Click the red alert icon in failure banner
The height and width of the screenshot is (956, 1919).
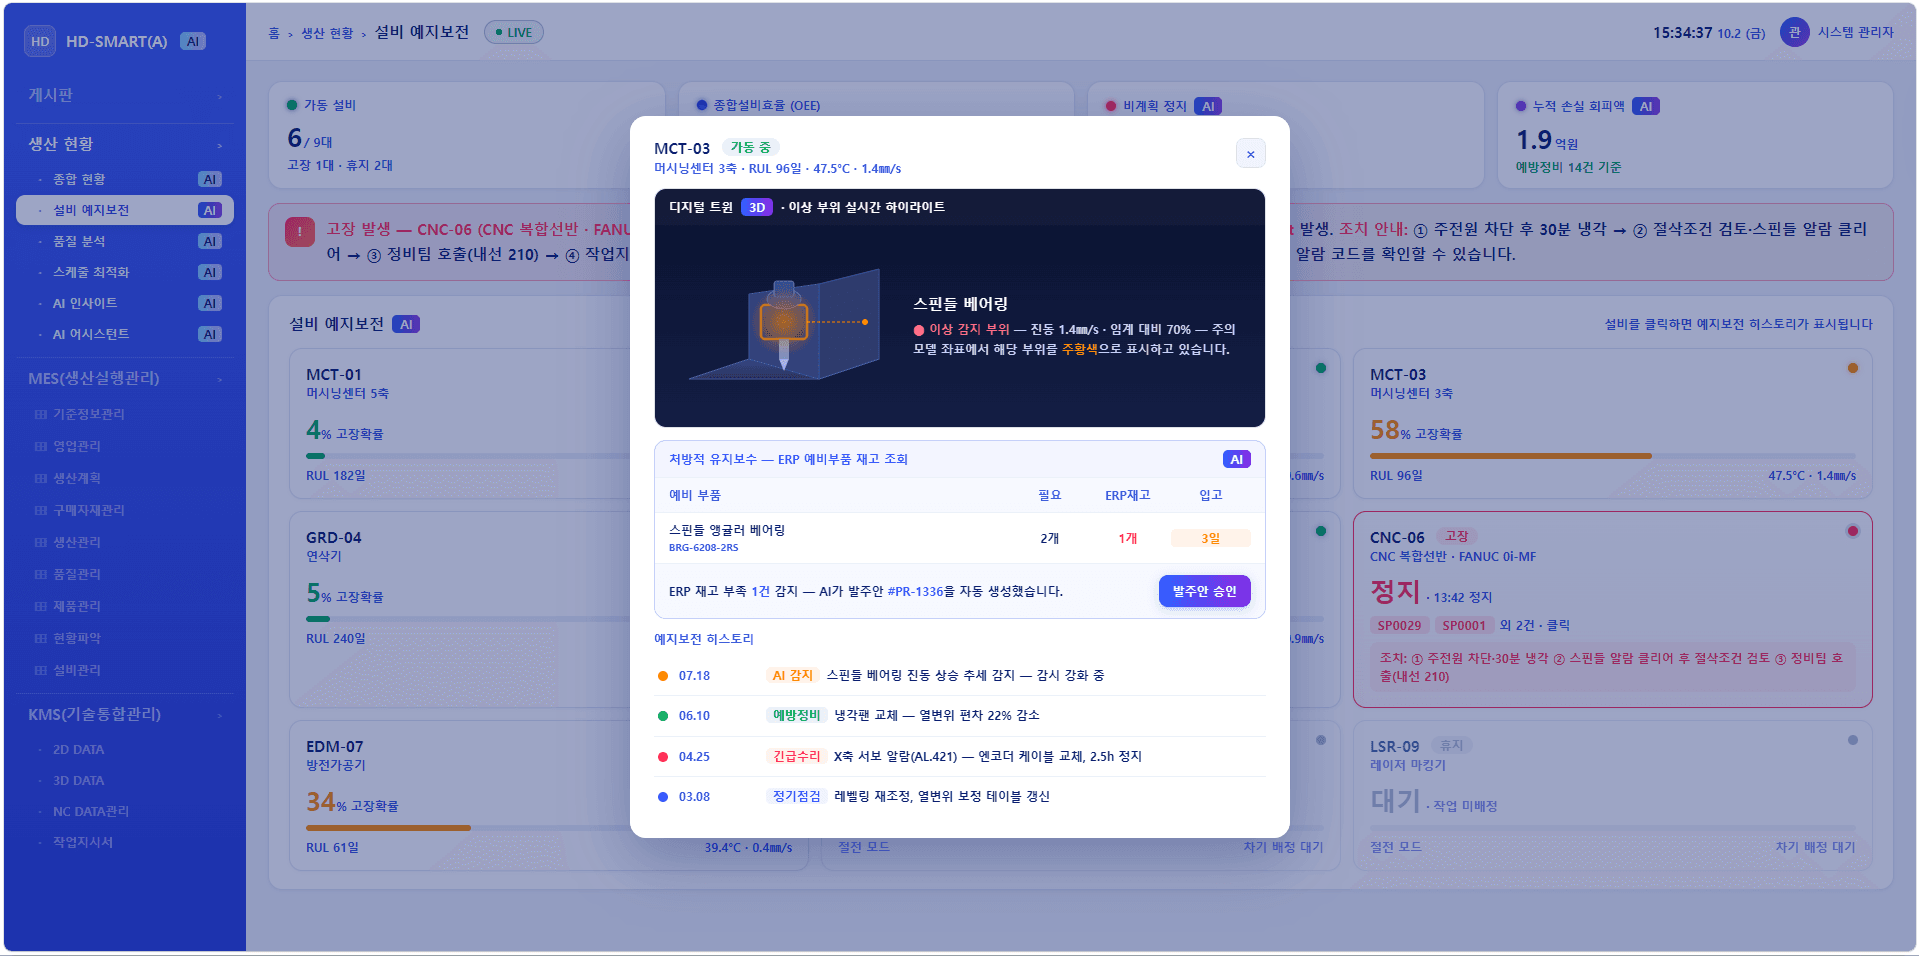[300, 232]
